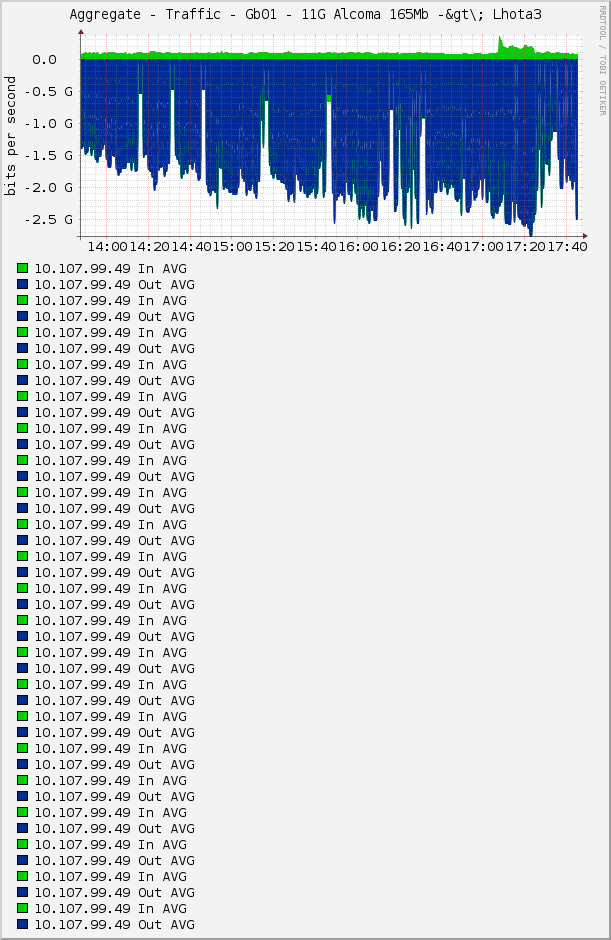This screenshot has height=940, width=611.
Task: Click the 15:40 time label
Action: (317, 247)
